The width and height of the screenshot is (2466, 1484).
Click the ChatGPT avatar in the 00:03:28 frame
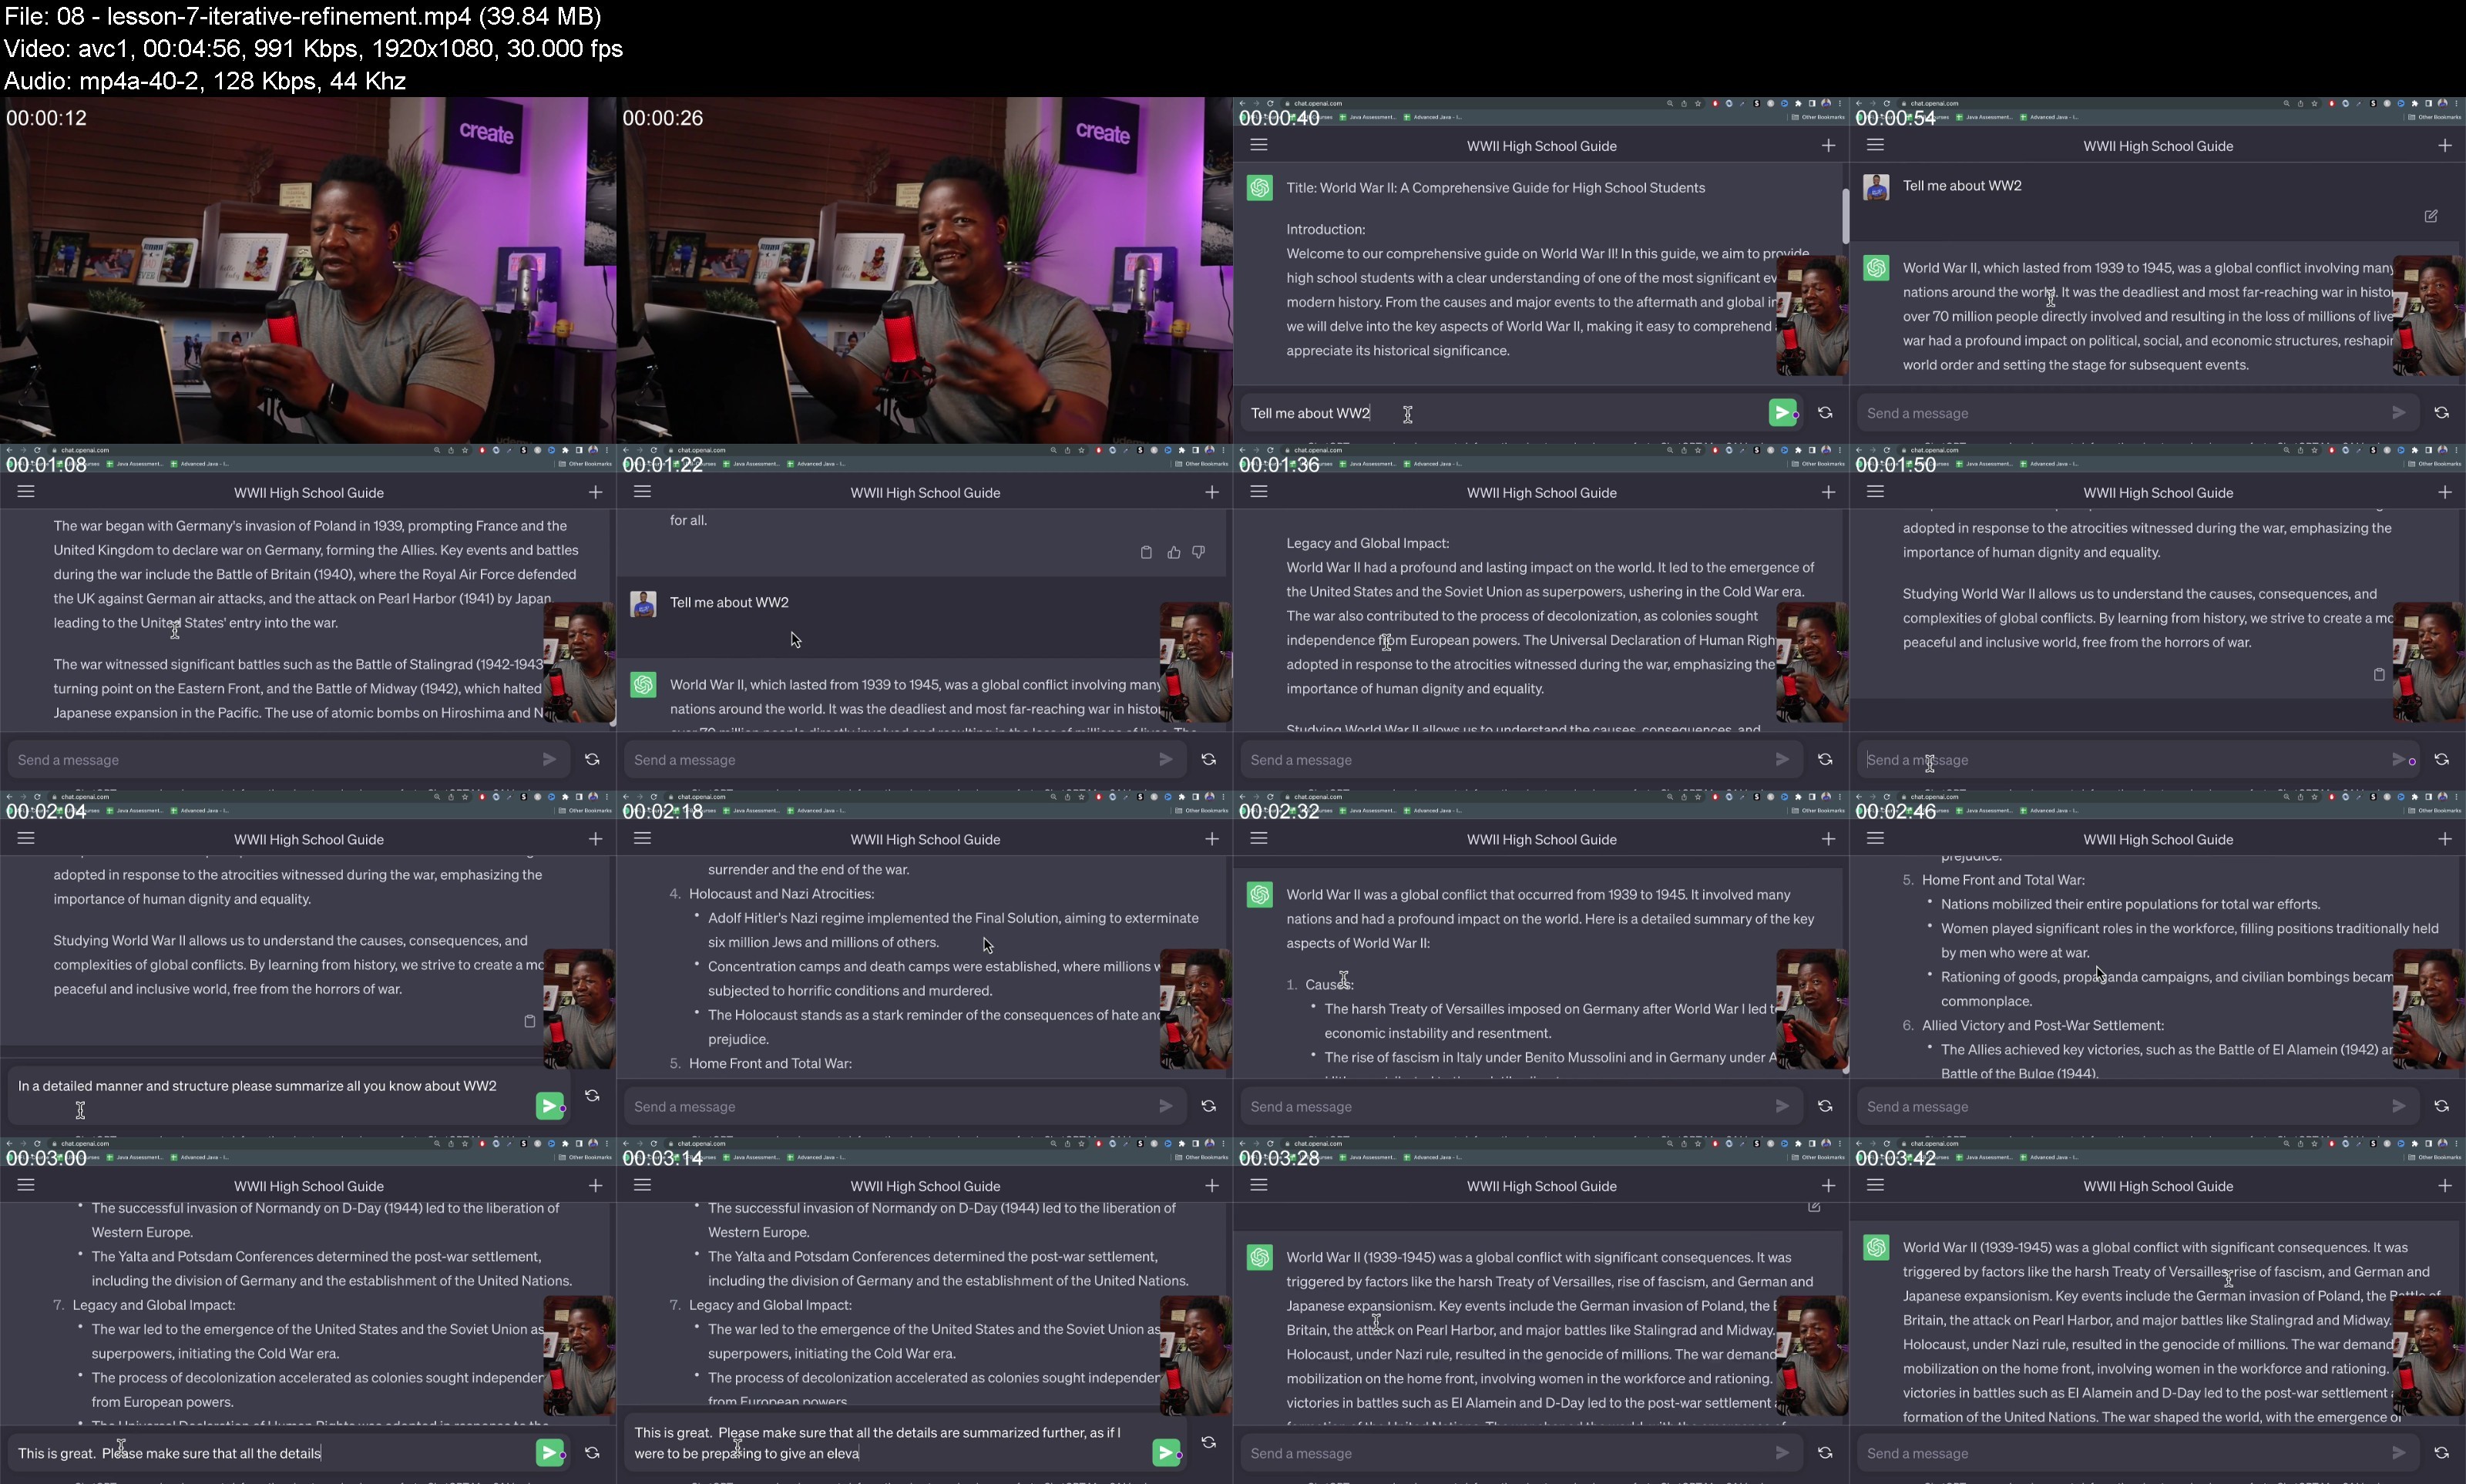[x=1260, y=1257]
